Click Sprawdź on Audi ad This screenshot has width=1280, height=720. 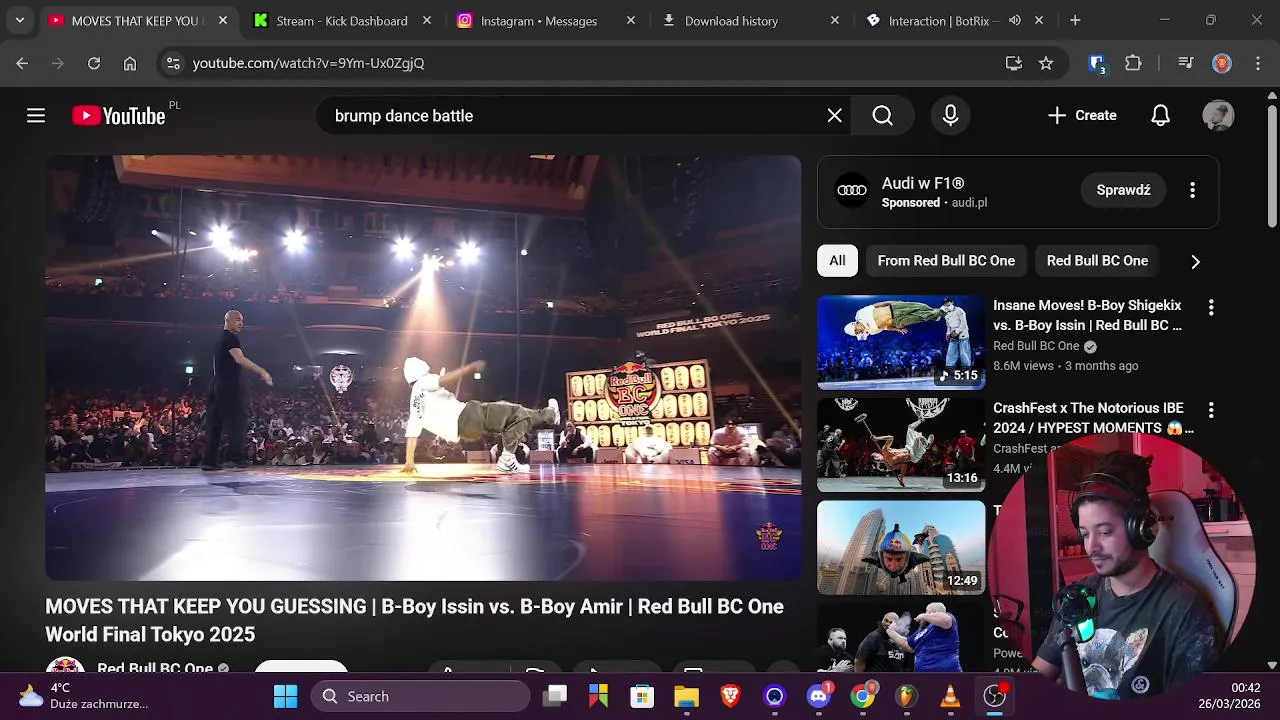pos(1123,190)
